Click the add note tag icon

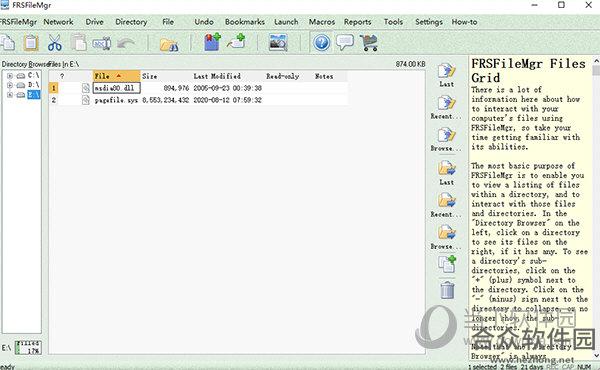click(236, 42)
